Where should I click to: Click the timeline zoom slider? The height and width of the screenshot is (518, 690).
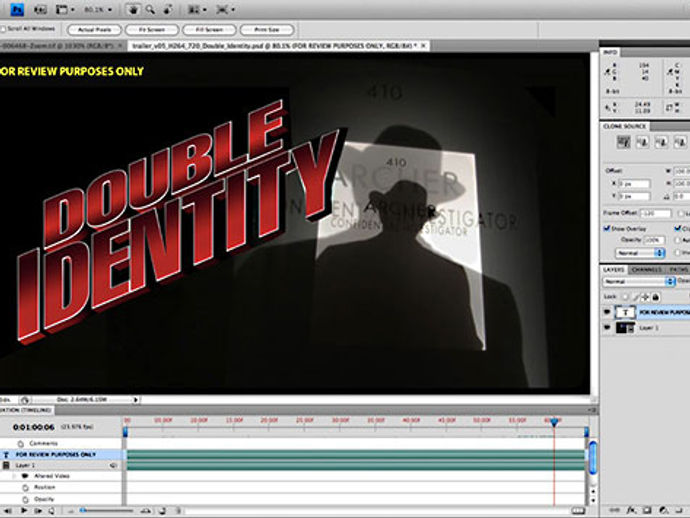[108, 511]
